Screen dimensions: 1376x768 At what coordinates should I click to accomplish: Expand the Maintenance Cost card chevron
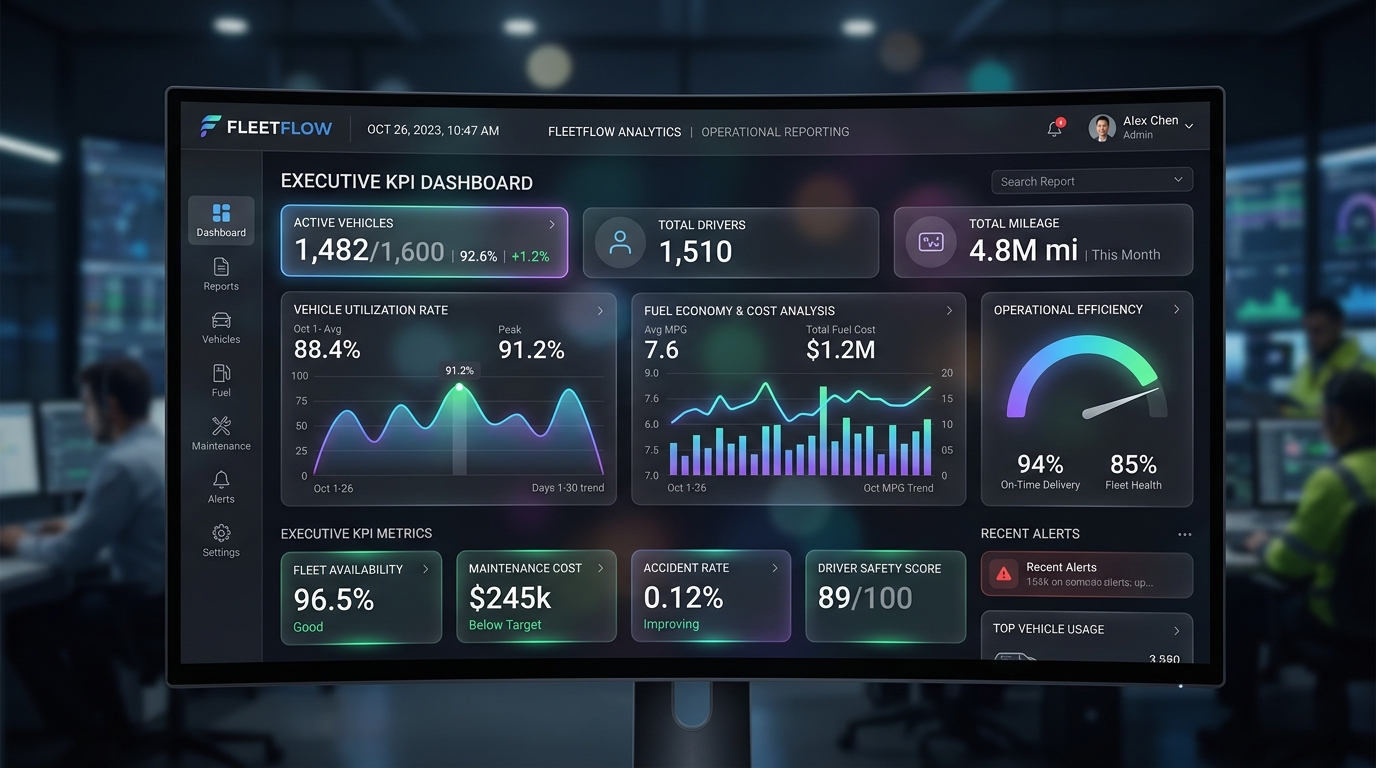point(600,568)
